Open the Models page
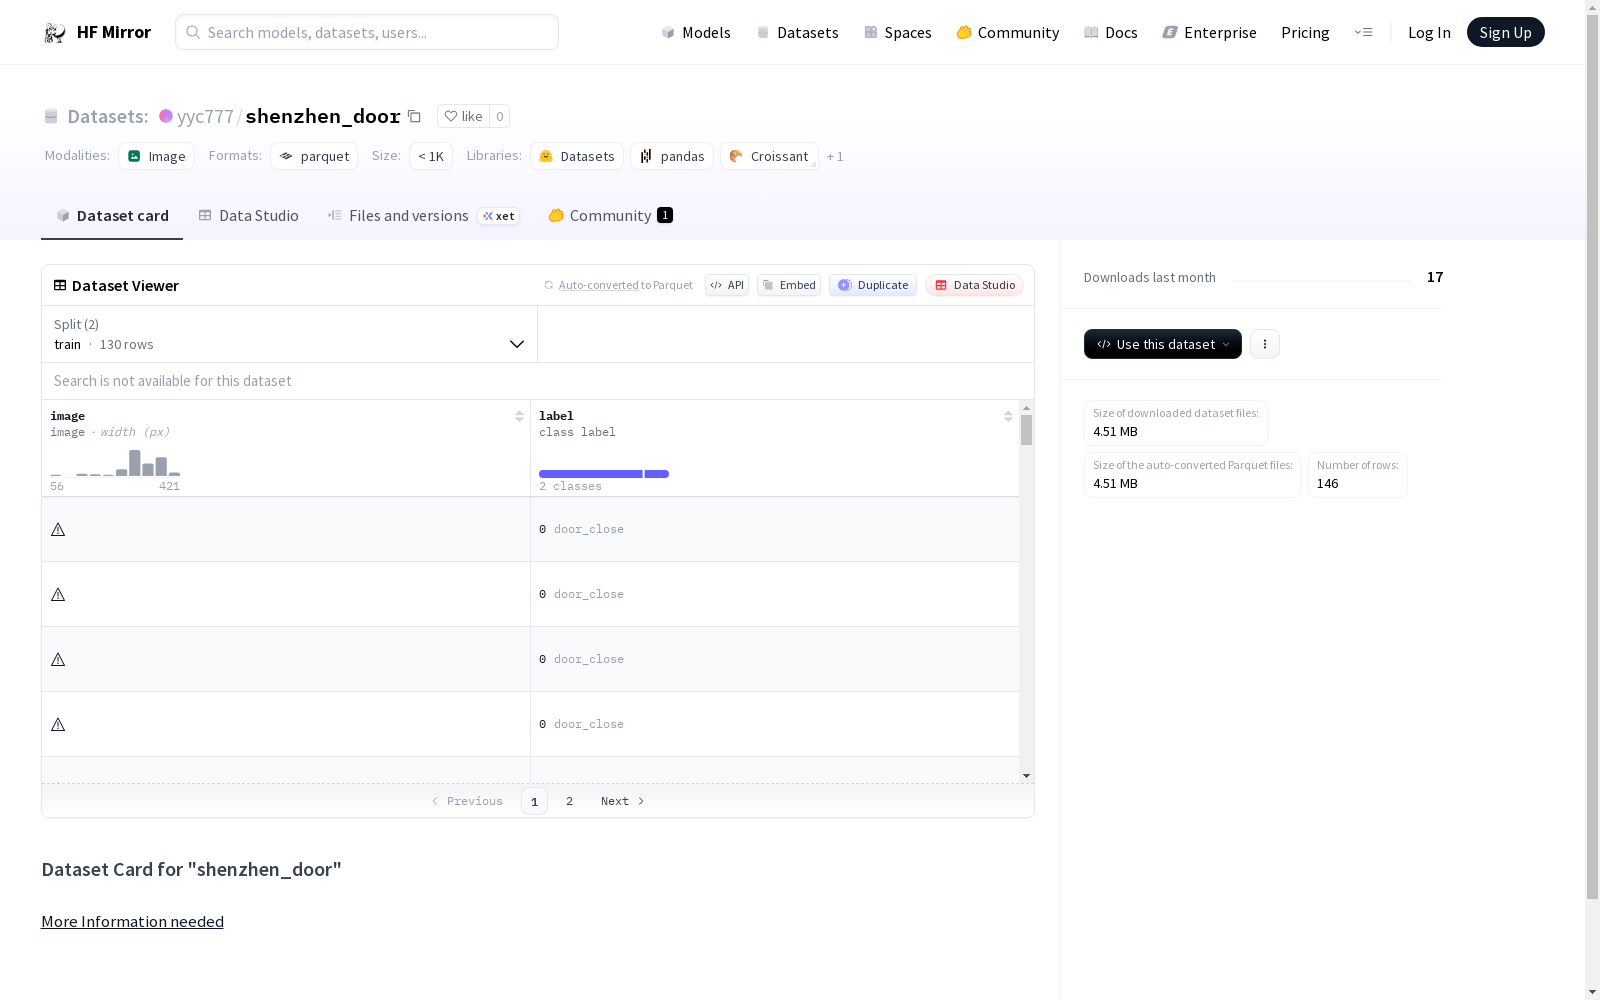Image resolution: width=1600 pixels, height=1000 pixels. tap(696, 32)
